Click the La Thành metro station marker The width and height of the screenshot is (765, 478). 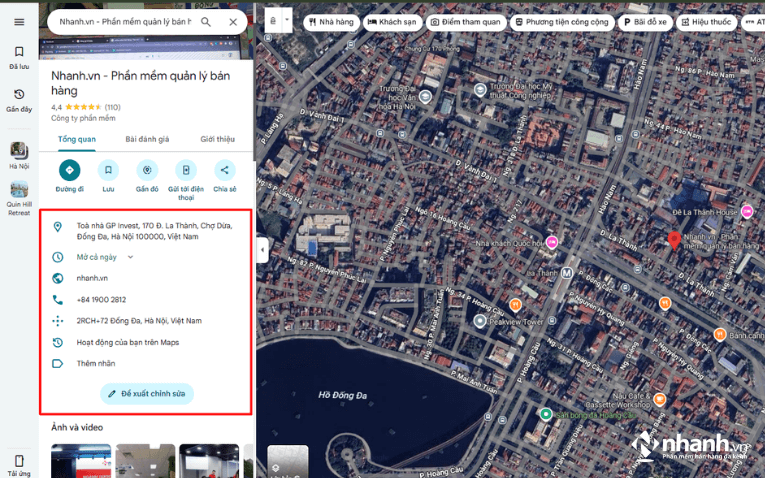click(566, 273)
